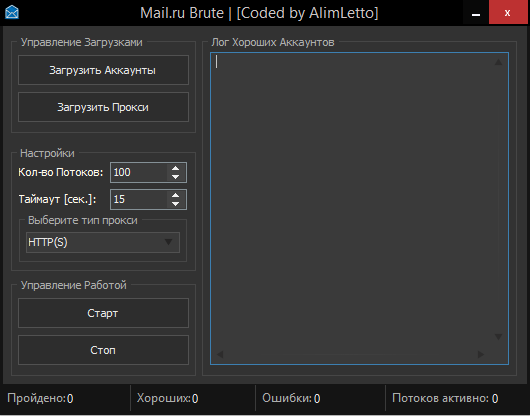The height and width of the screenshot is (416, 530).
Task: Focus the Кол-во Потоков number field
Action: tap(139, 172)
